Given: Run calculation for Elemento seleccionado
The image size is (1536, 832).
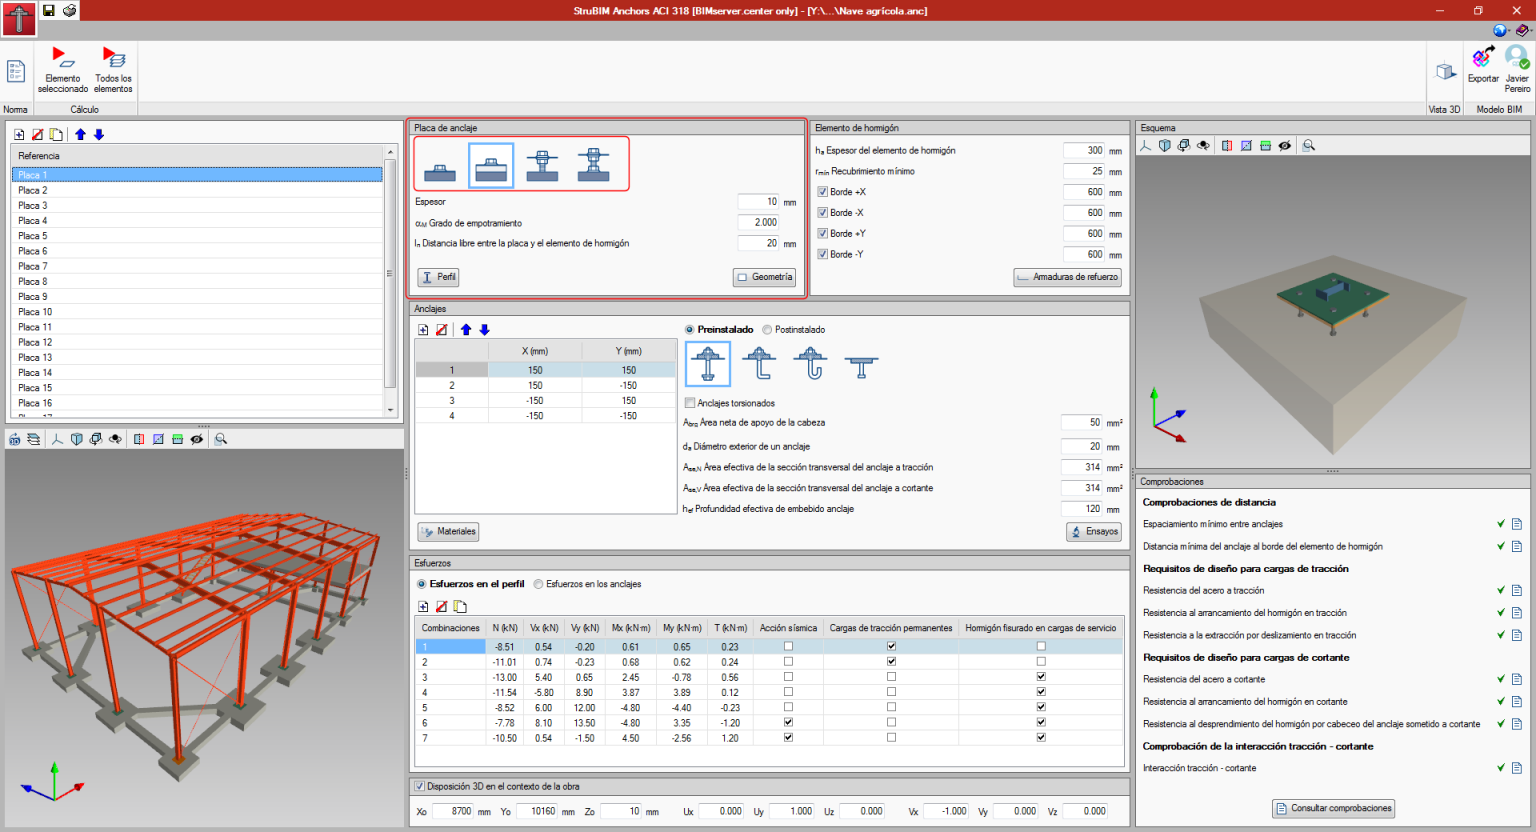Looking at the screenshot, I should pos(62,70).
